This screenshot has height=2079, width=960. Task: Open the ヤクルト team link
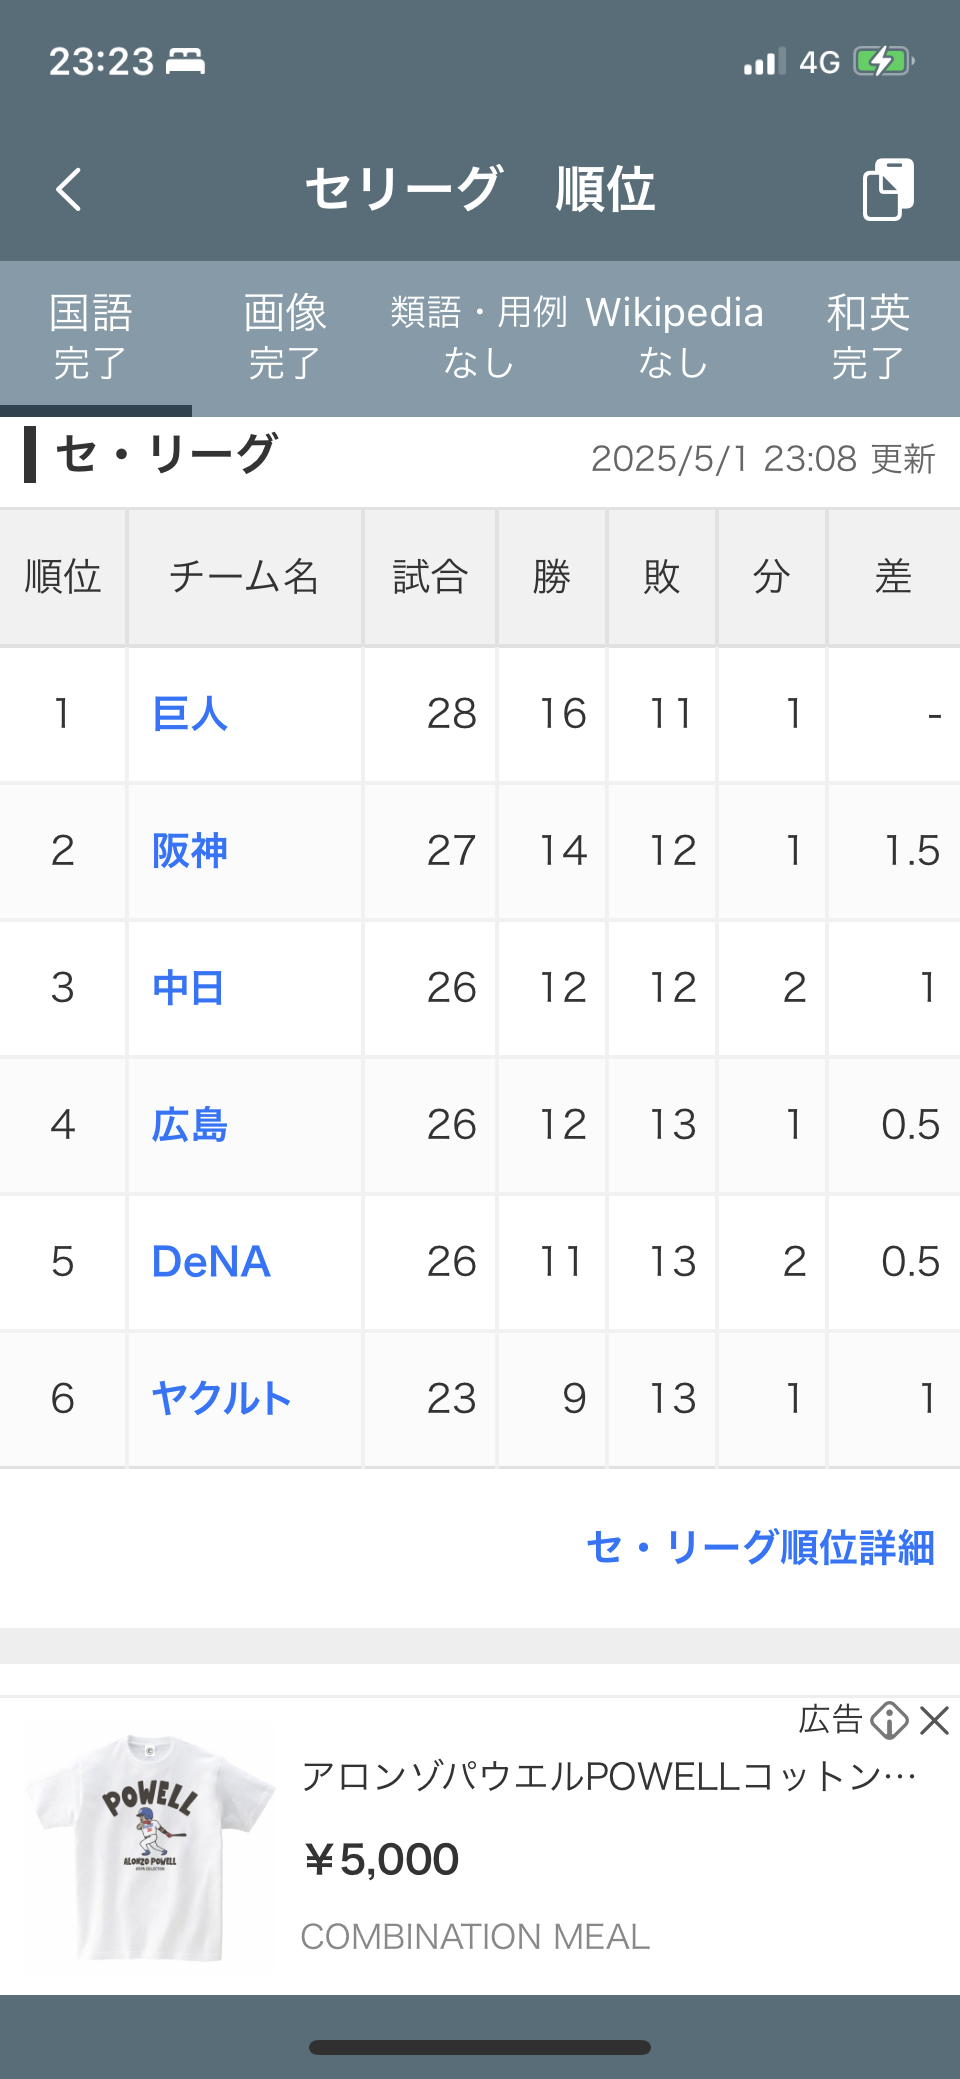tap(221, 1399)
